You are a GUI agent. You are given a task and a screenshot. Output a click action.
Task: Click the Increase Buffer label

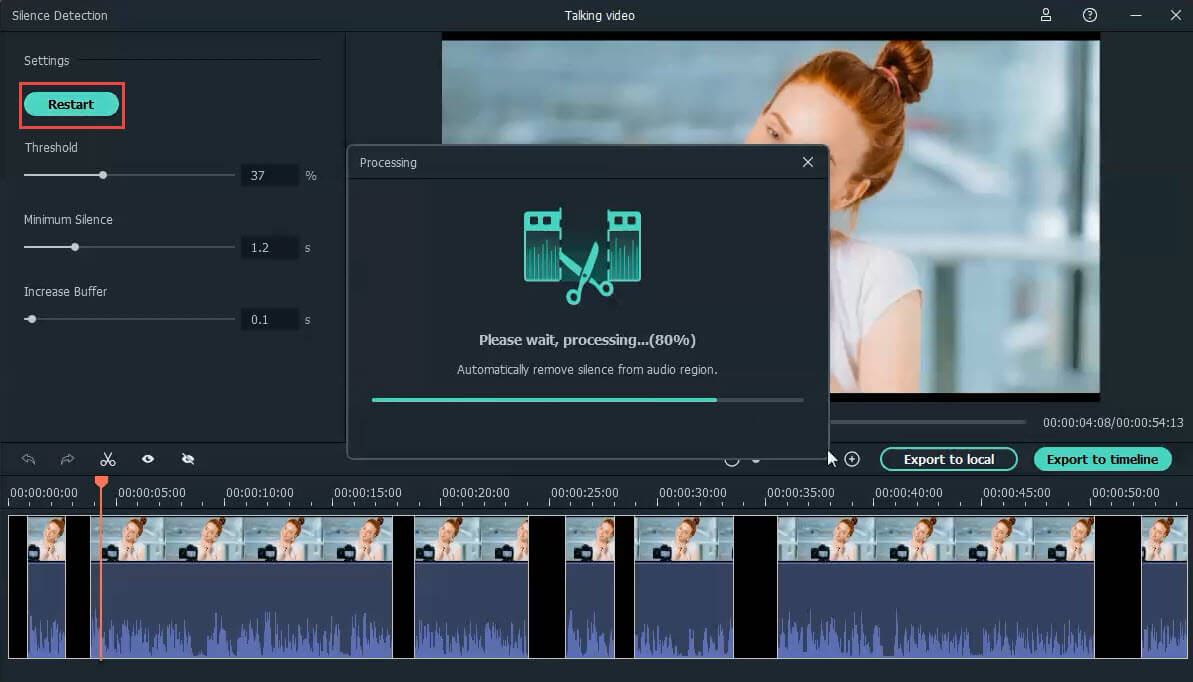point(65,292)
